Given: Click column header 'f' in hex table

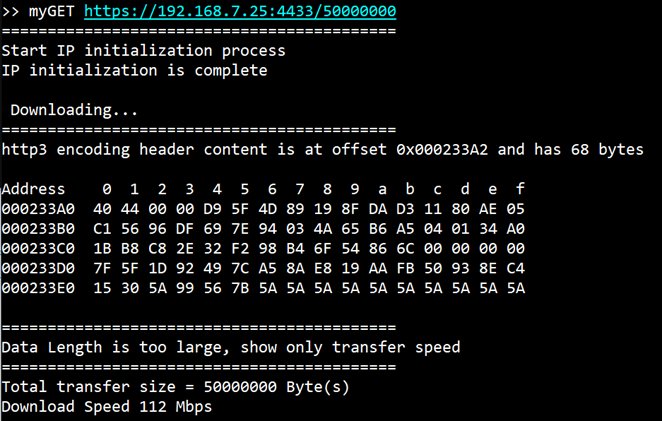Looking at the screenshot, I should (x=520, y=189).
